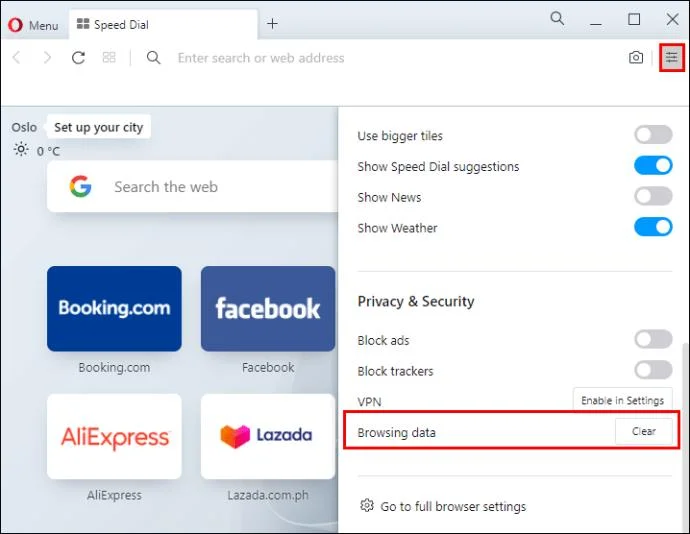Click the sun weather icon
This screenshot has height=534, width=690.
(21, 150)
